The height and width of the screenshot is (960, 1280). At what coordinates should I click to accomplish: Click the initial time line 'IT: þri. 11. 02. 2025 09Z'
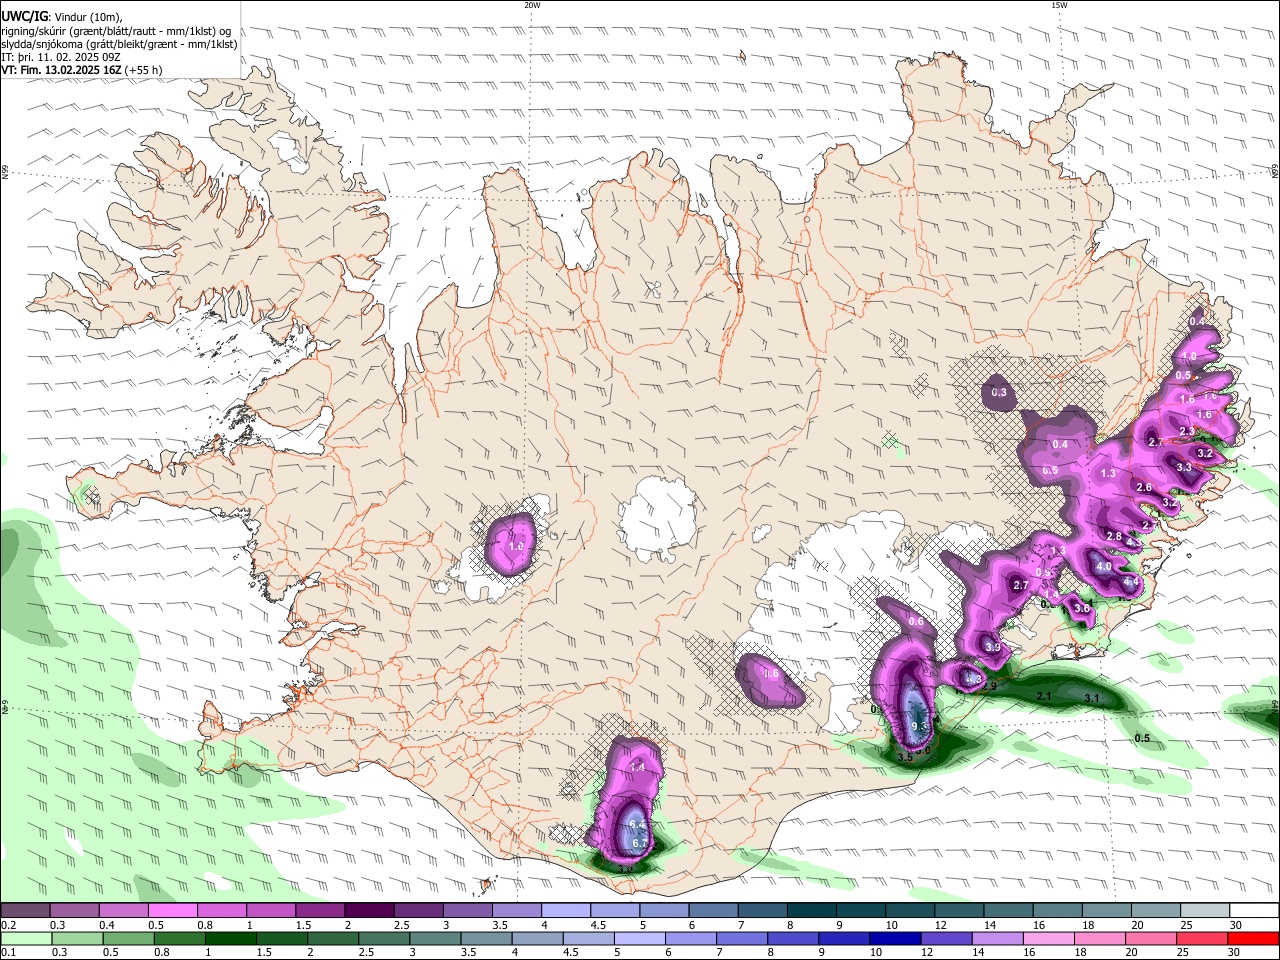click(x=60, y=57)
